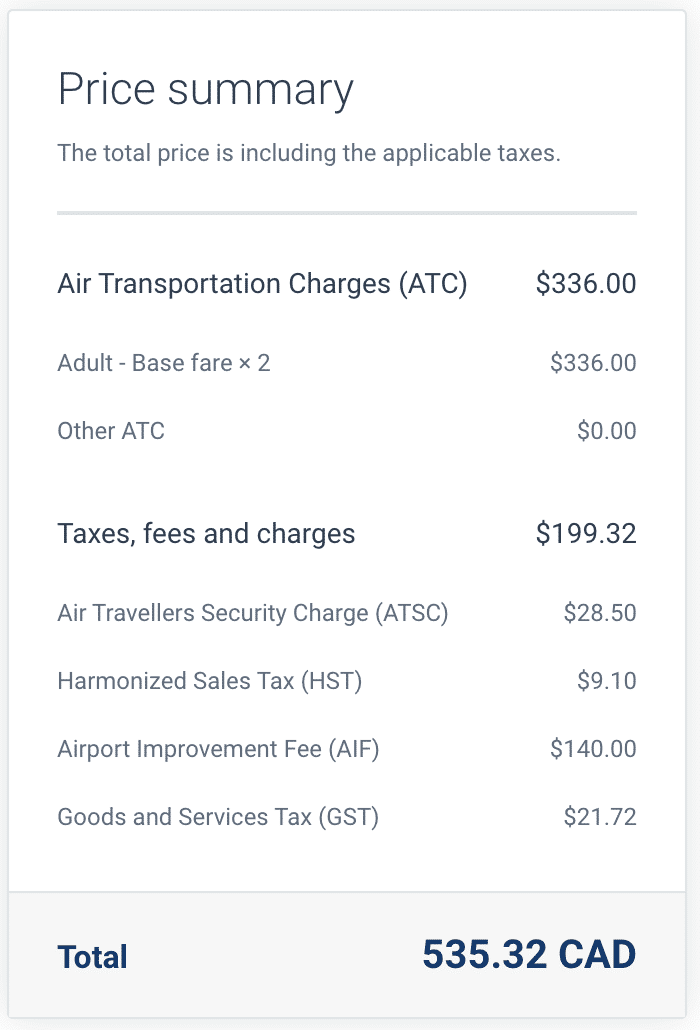Select the Other ATC label
The width and height of the screenshot is (700, 1030).
pos(111,431)
